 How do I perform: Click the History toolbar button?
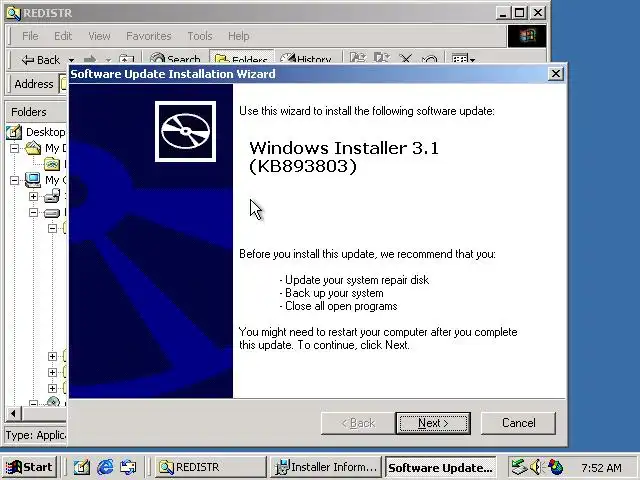pos(306,60)
